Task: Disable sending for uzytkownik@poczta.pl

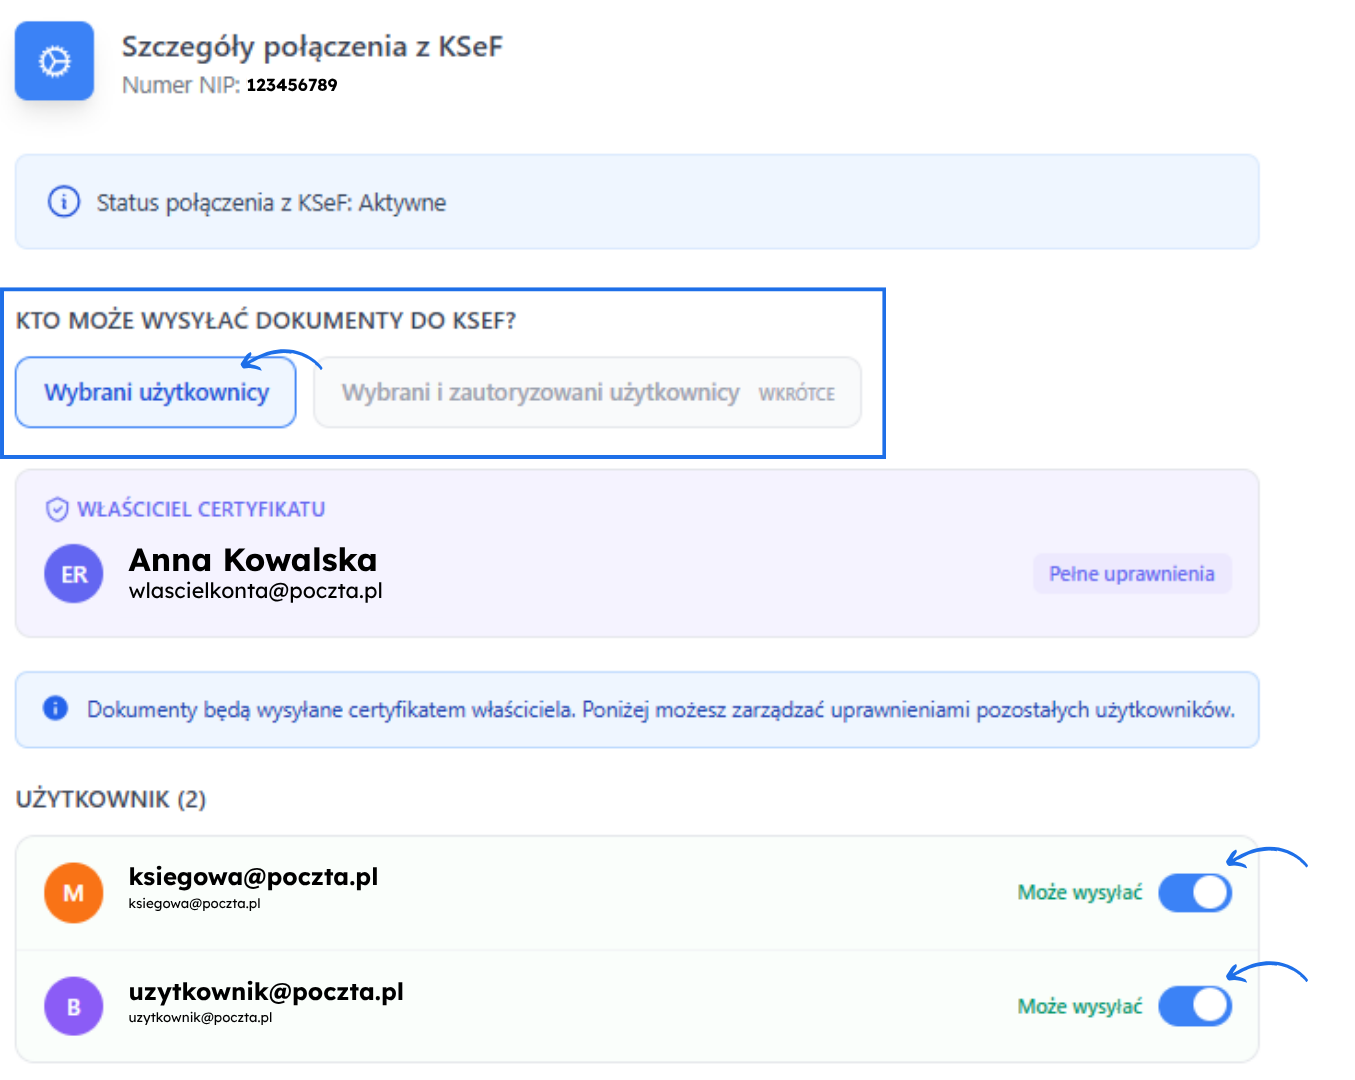Action: pos(1195,1006)
